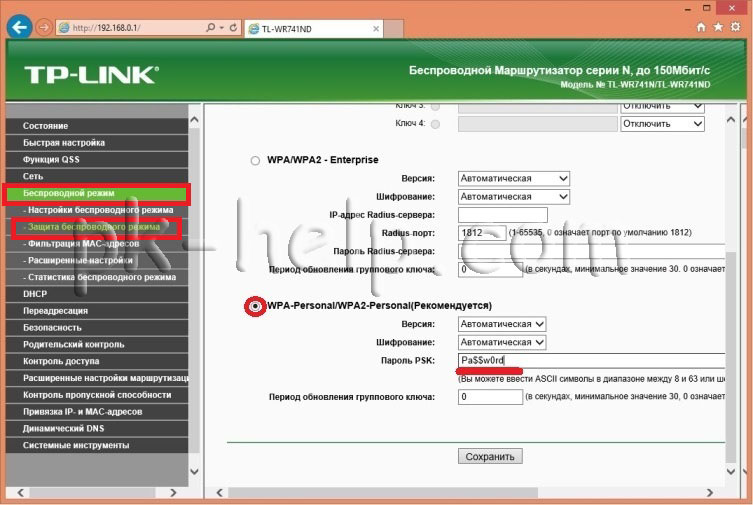This screenshot has width=753, height=505.
Task: Open Контроль доступа menu item
Action: (97, 361)
